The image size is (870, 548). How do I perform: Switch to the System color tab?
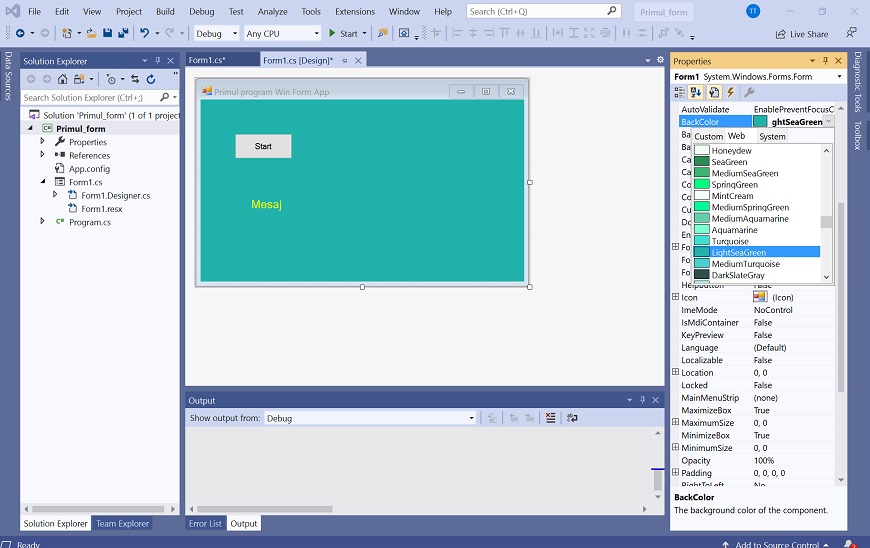click(772, 136)
